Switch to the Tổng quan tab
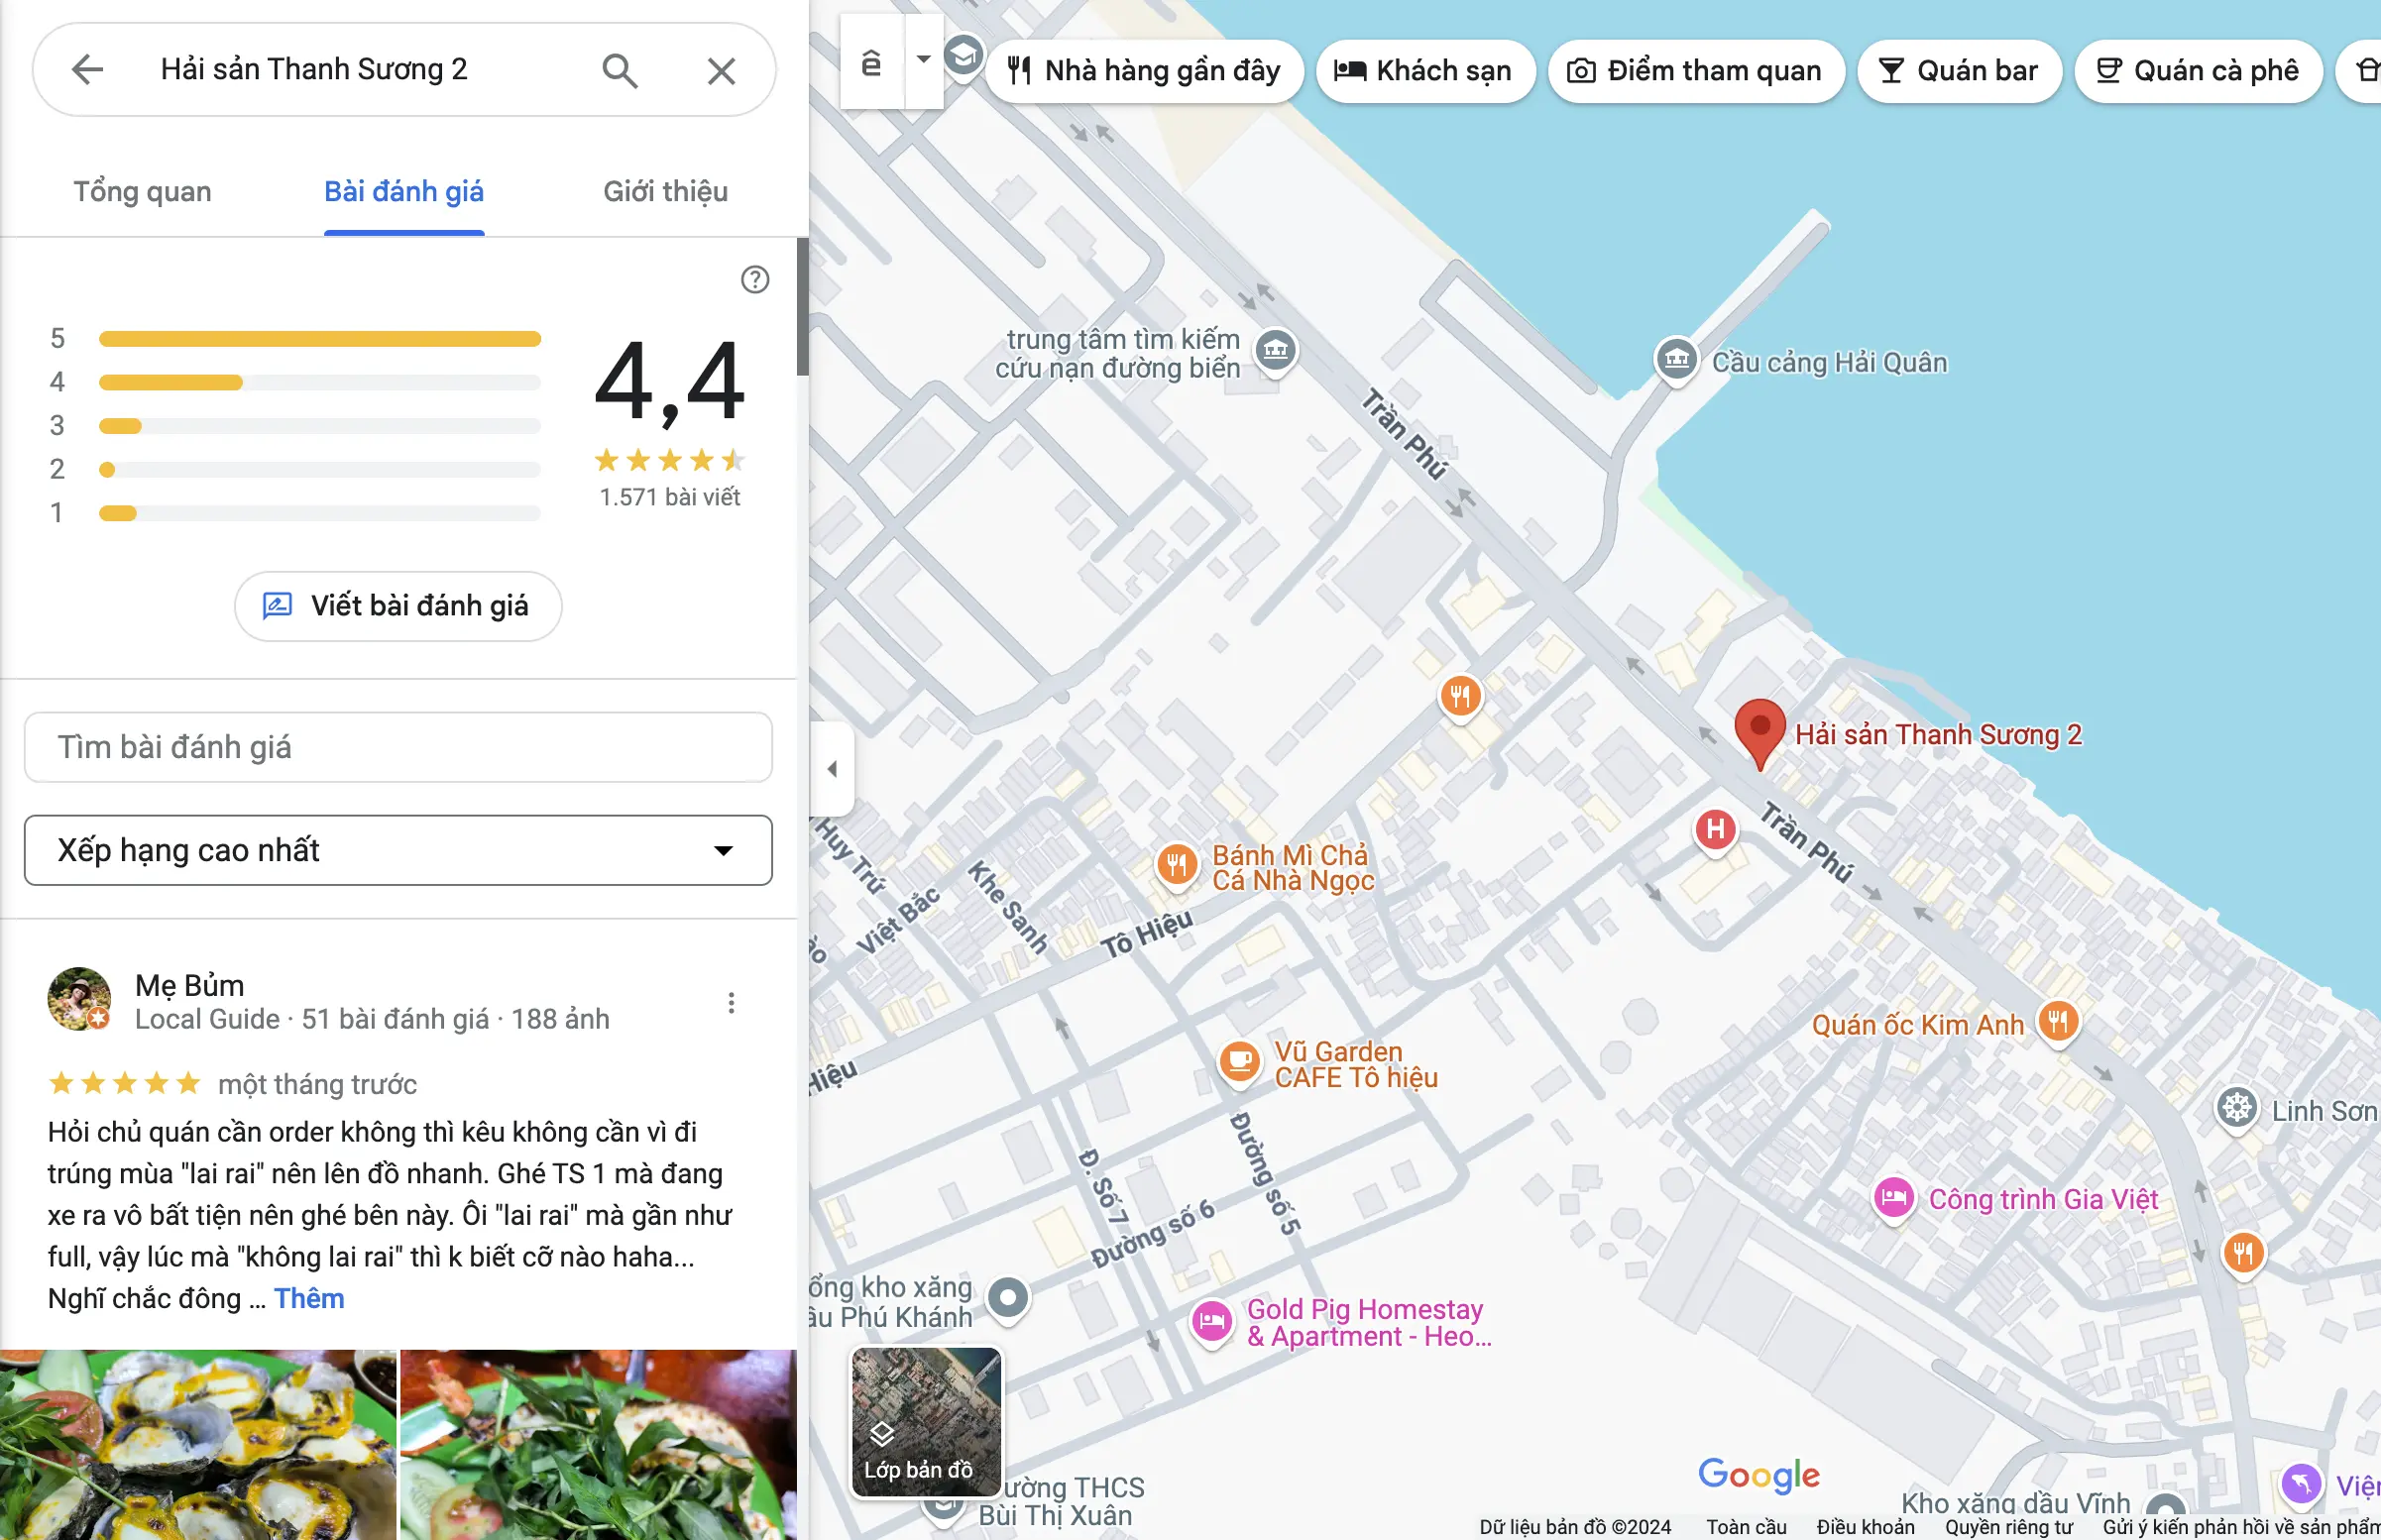The height and width of the screenshot is (1540, 2381). pos(142,191)
